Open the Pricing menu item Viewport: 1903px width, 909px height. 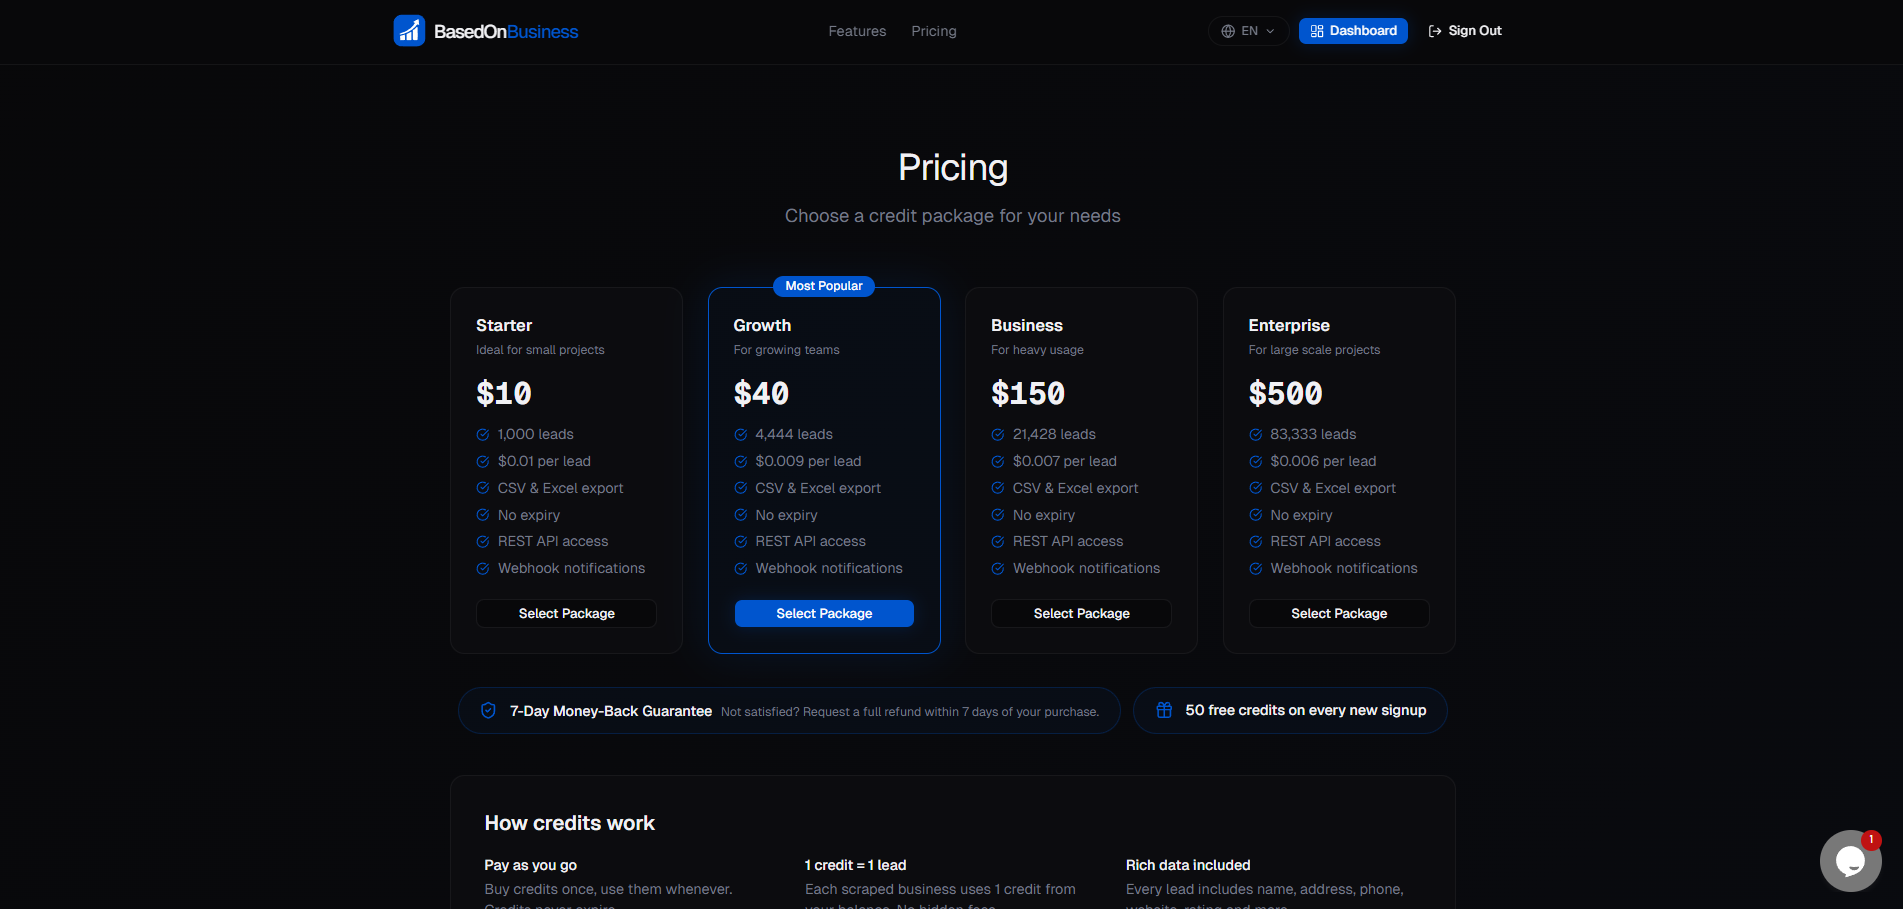pos(932,31)
